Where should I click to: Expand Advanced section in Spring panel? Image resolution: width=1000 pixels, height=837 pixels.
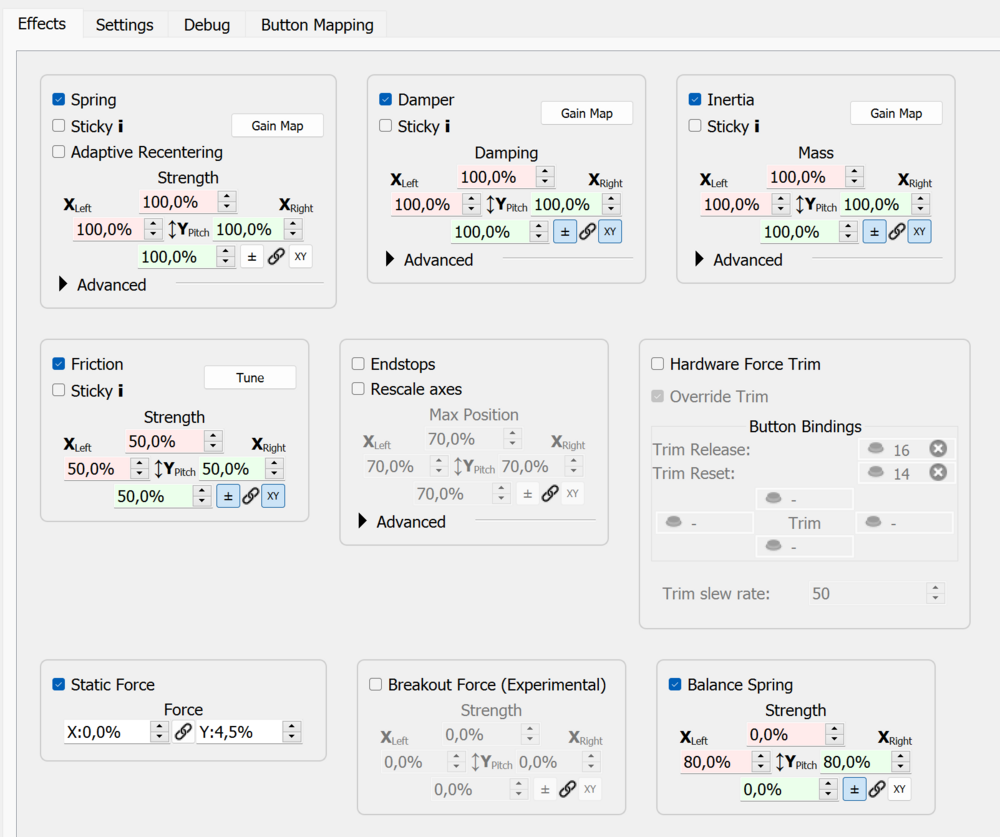pos(64,285)
